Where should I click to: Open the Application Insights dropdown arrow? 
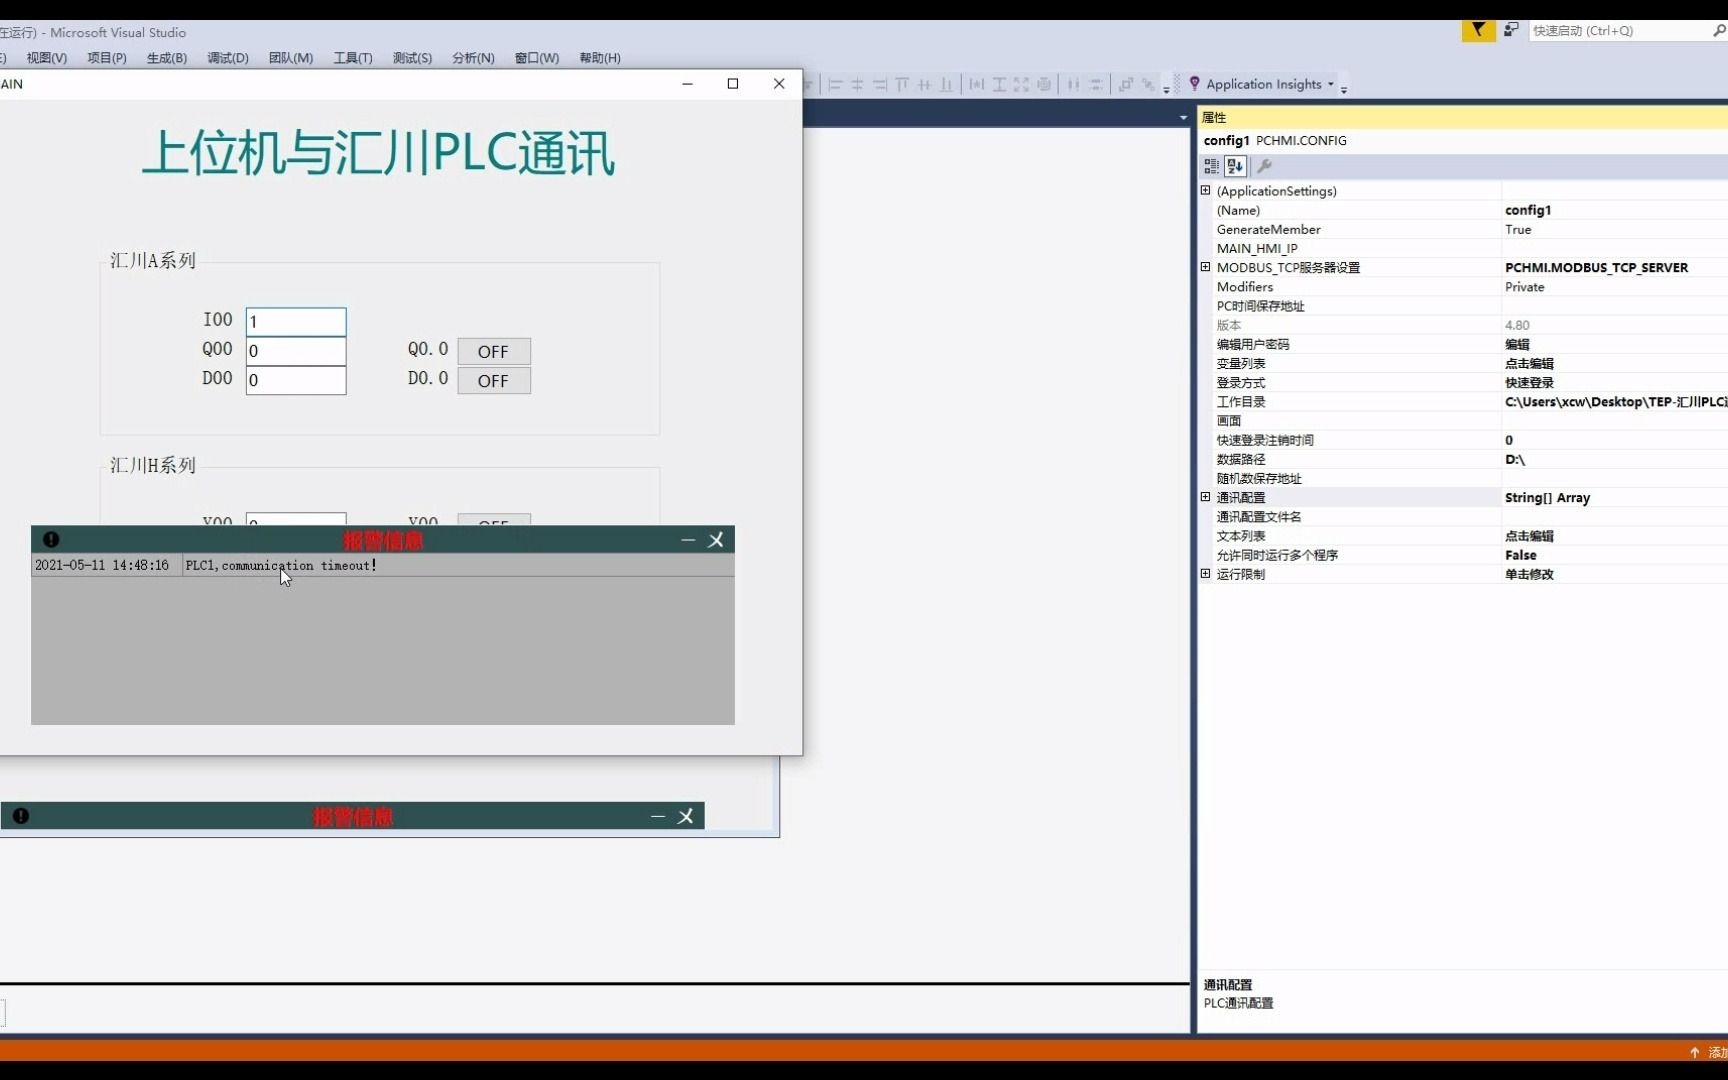point(1330,85)
